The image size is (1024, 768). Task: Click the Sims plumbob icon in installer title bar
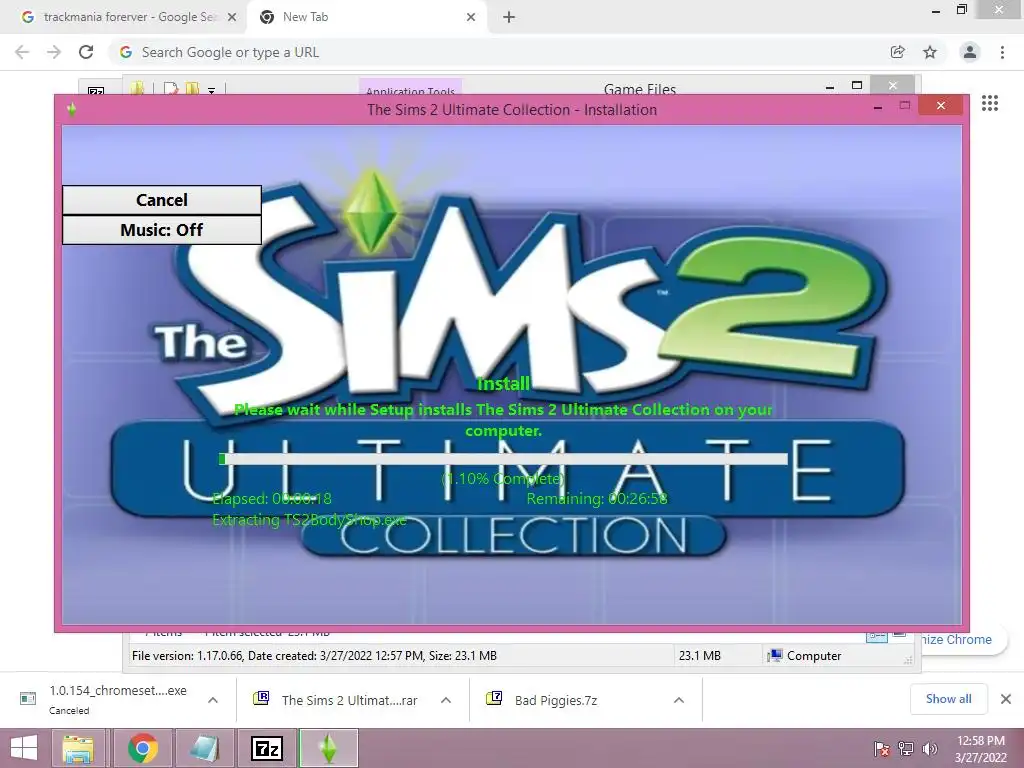(71, 109)
